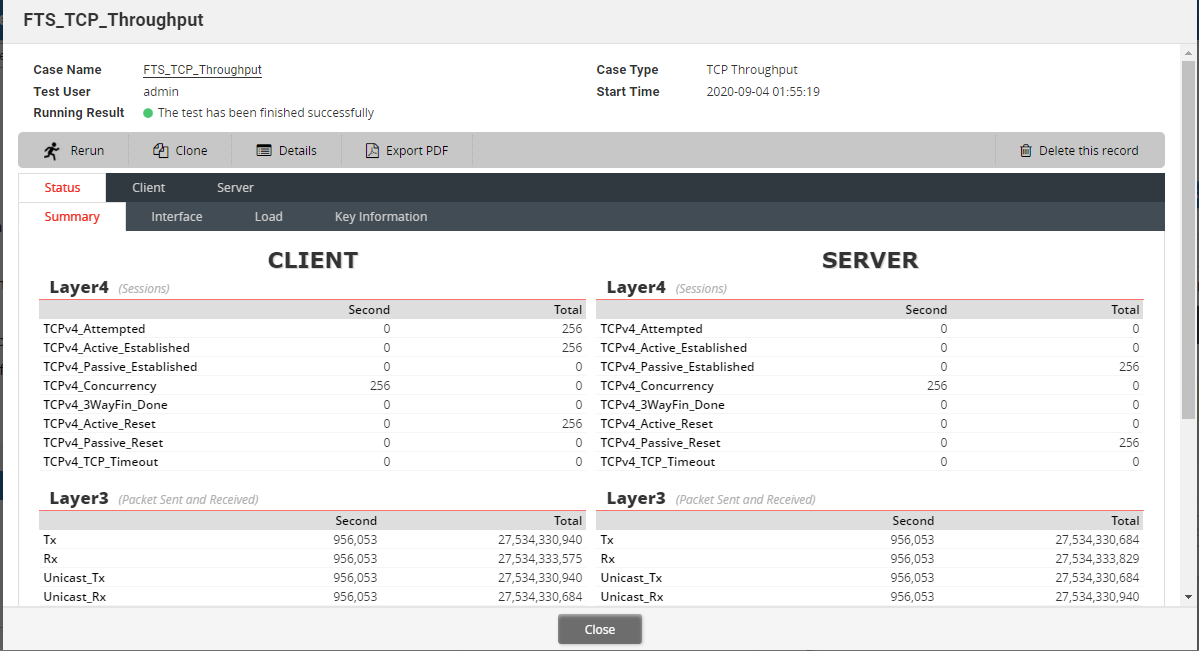Select the TCPv4_Concurrency row under CLIENT
1199x651 pixels.
pos(99,385)
